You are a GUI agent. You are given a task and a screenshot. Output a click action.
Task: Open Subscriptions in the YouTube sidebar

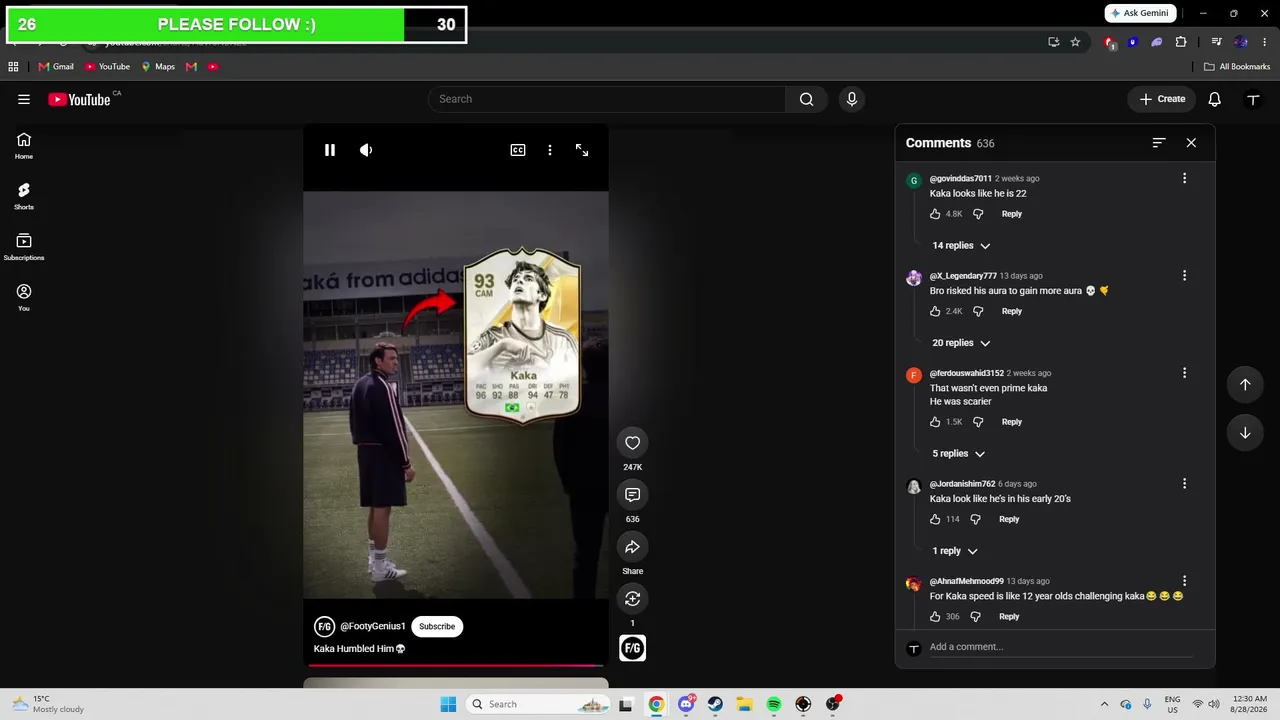click(x=24, y=247)
